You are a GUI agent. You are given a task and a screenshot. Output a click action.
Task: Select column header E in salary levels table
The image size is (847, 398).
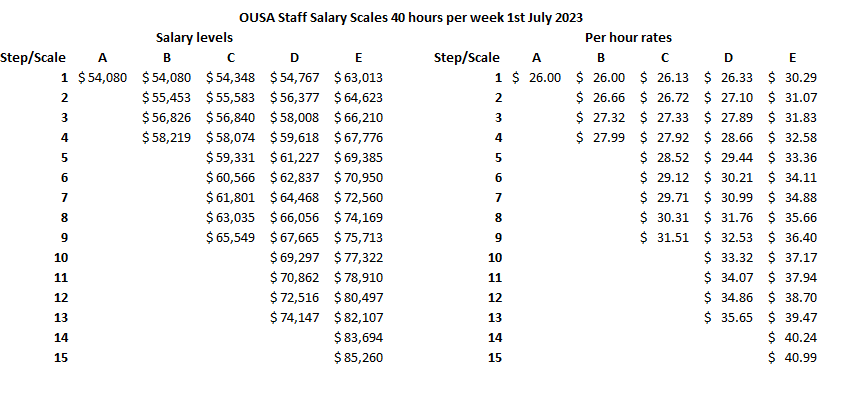[x=359, y=58]
